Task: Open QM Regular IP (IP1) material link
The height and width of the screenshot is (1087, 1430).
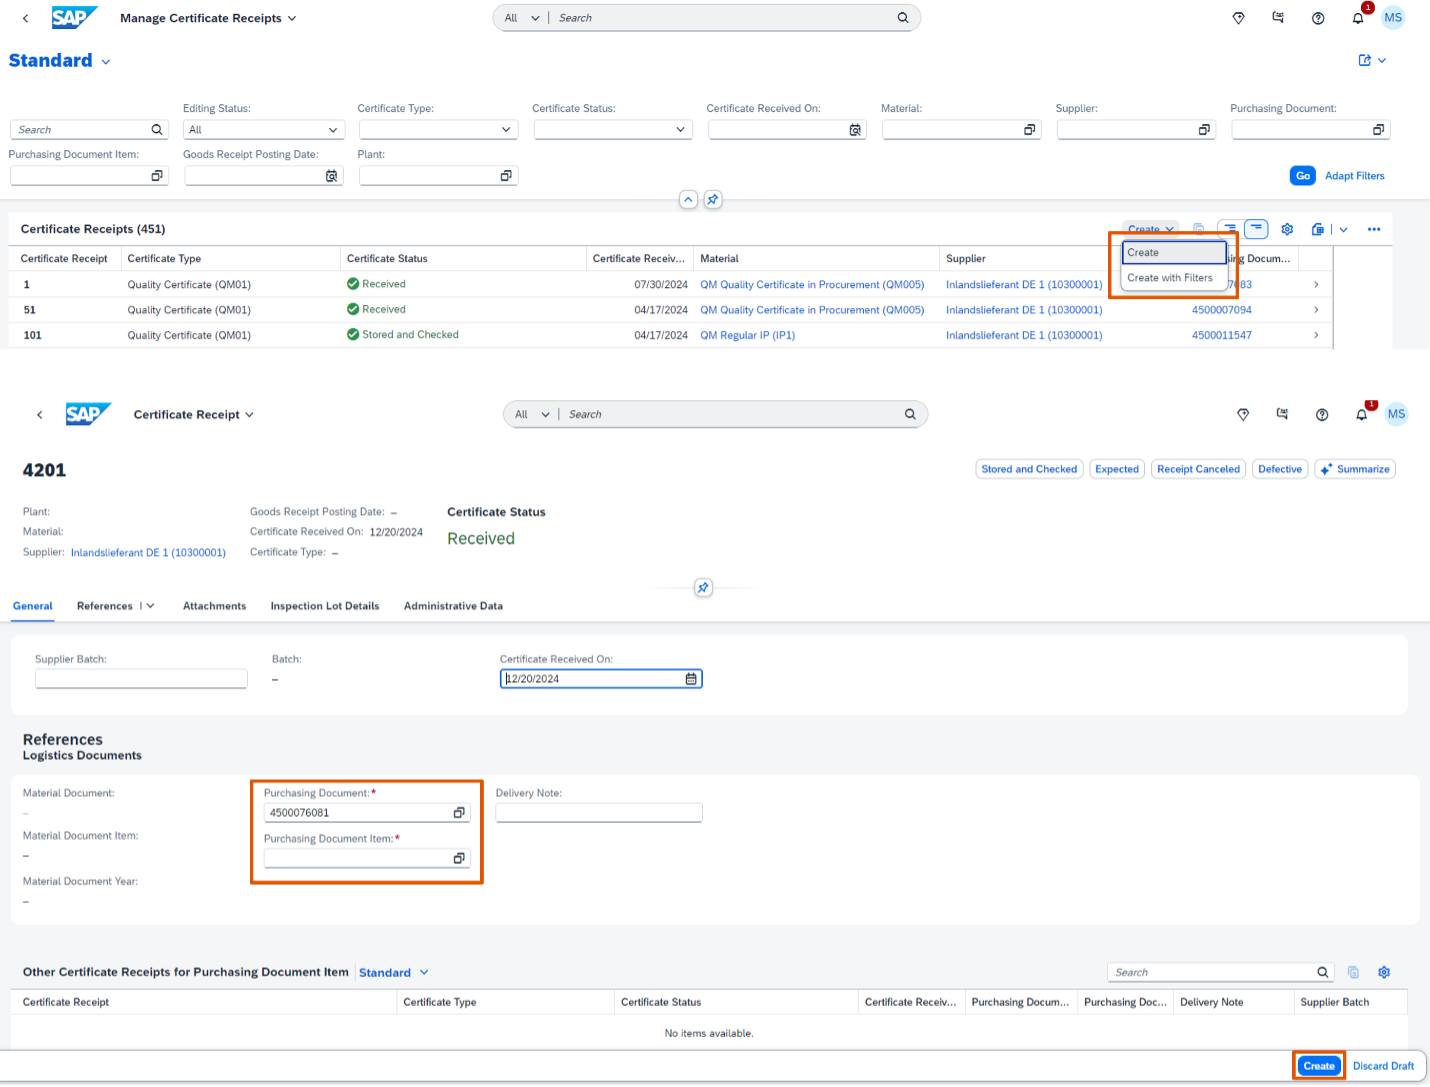Action: pyautogui.click(x=747, y=335)
